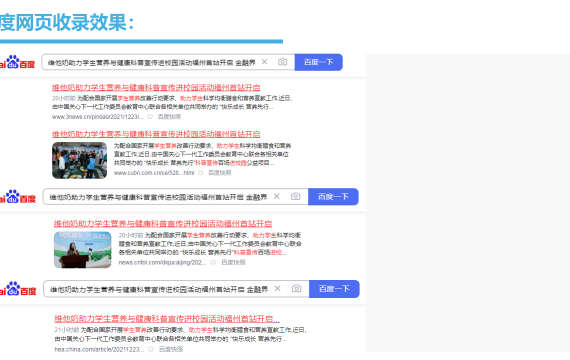The height and width of the screenshot is (360, 570).
Task: Open the result title above the cnfol.com result
Action: tap(163, 223)
